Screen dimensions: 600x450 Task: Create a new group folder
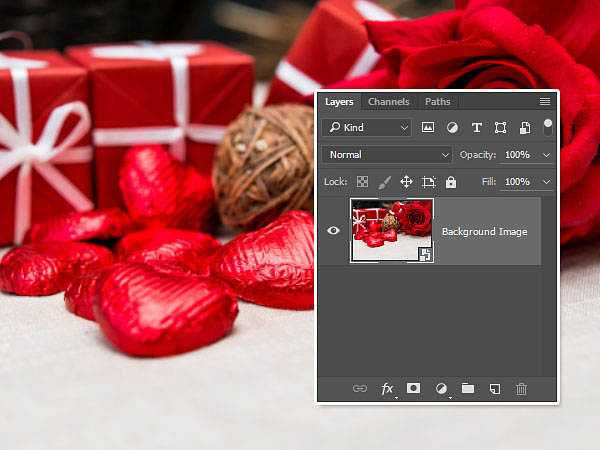[467, 389]
